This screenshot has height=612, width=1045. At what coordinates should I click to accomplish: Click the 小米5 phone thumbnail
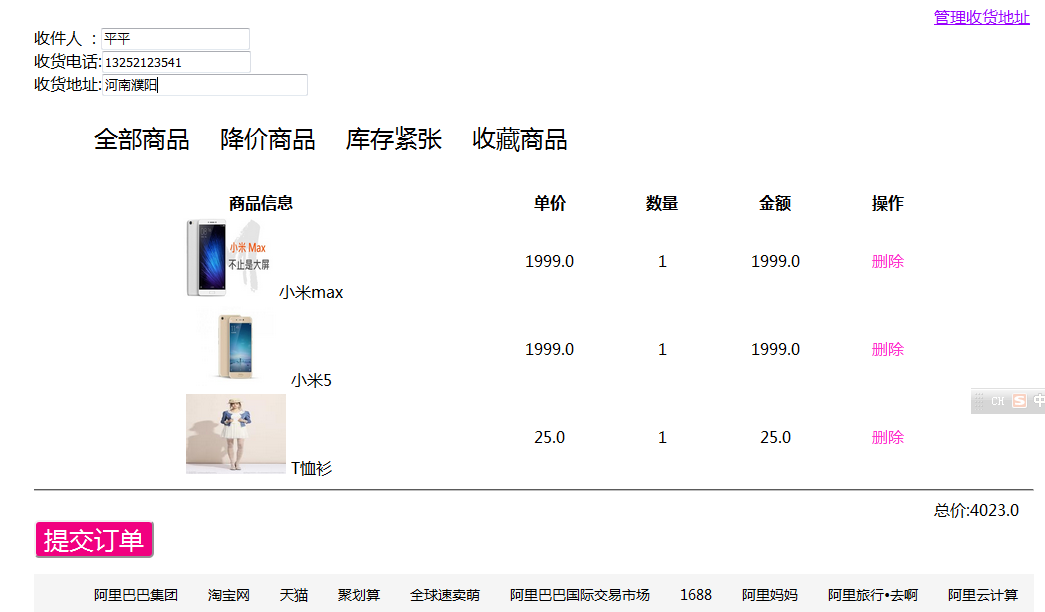[235, 347]
